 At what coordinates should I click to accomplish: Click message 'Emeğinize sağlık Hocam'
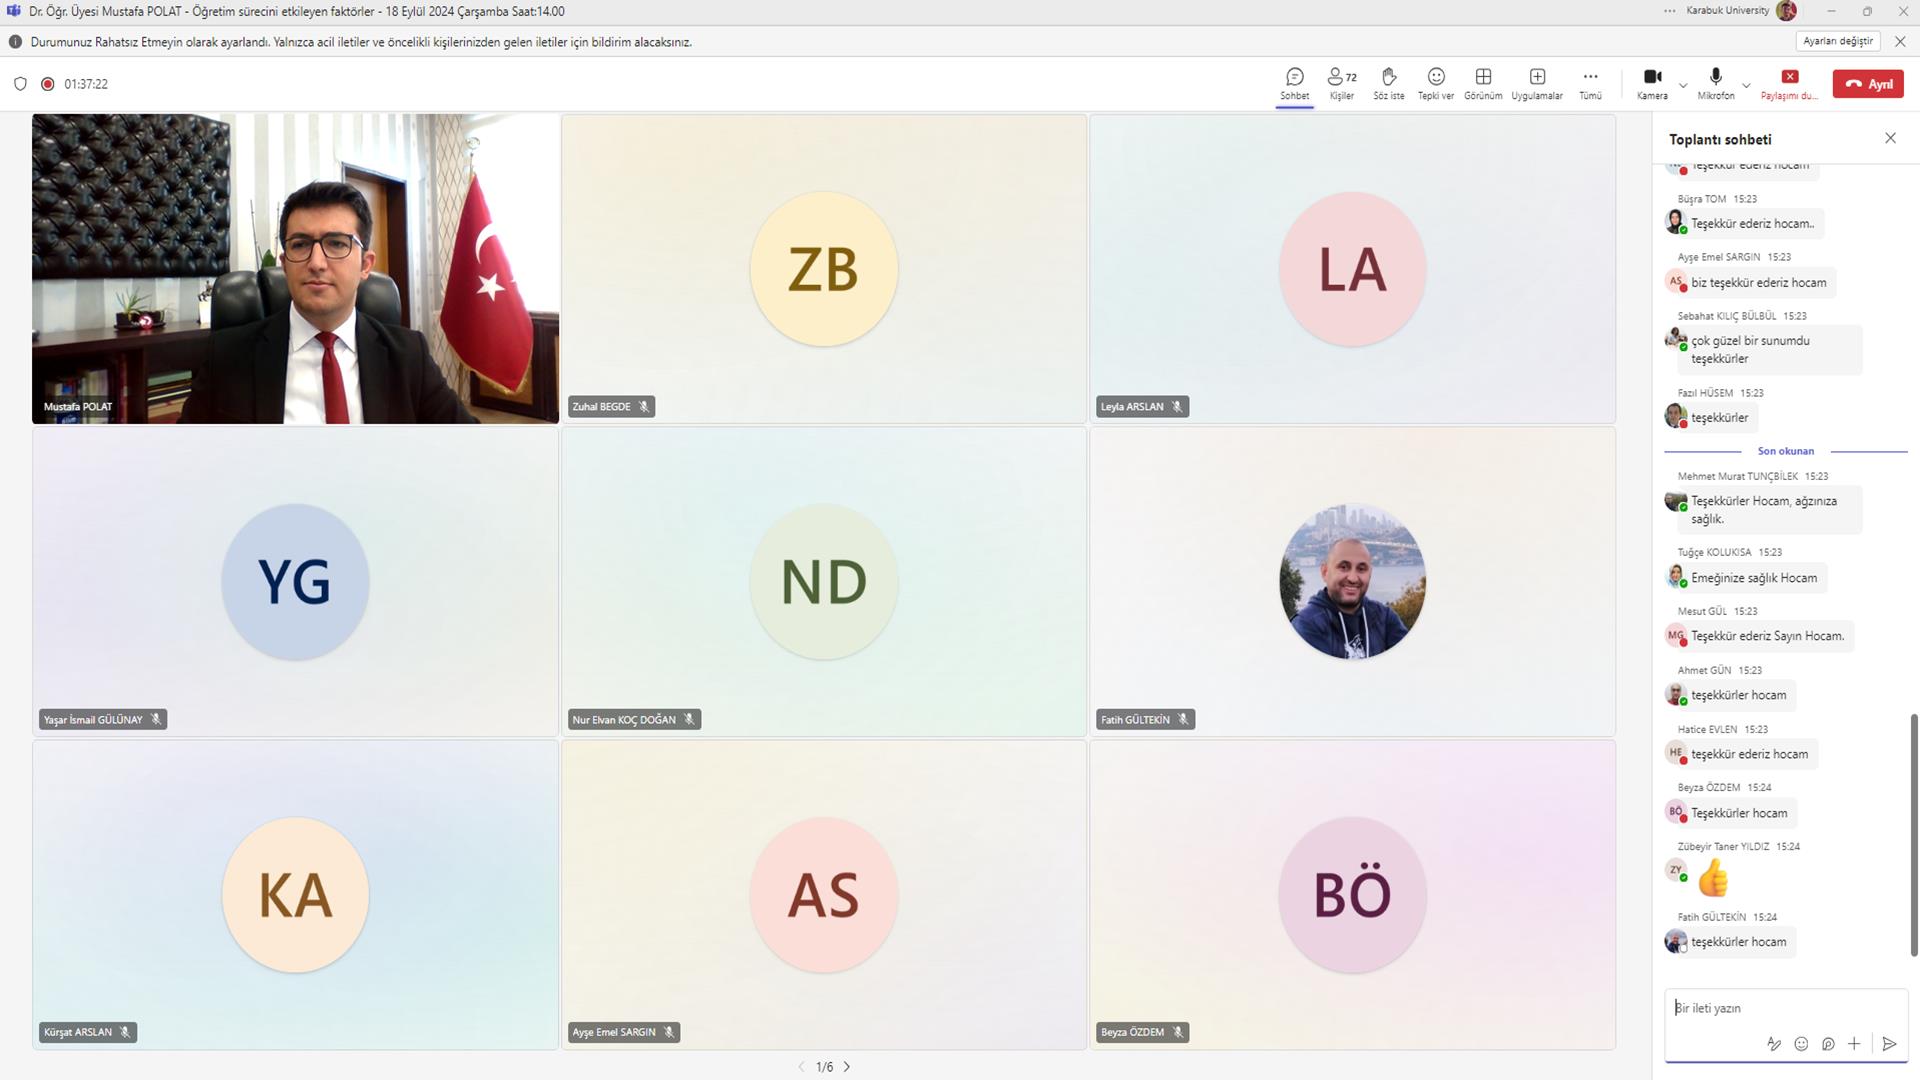[1754, 577]
